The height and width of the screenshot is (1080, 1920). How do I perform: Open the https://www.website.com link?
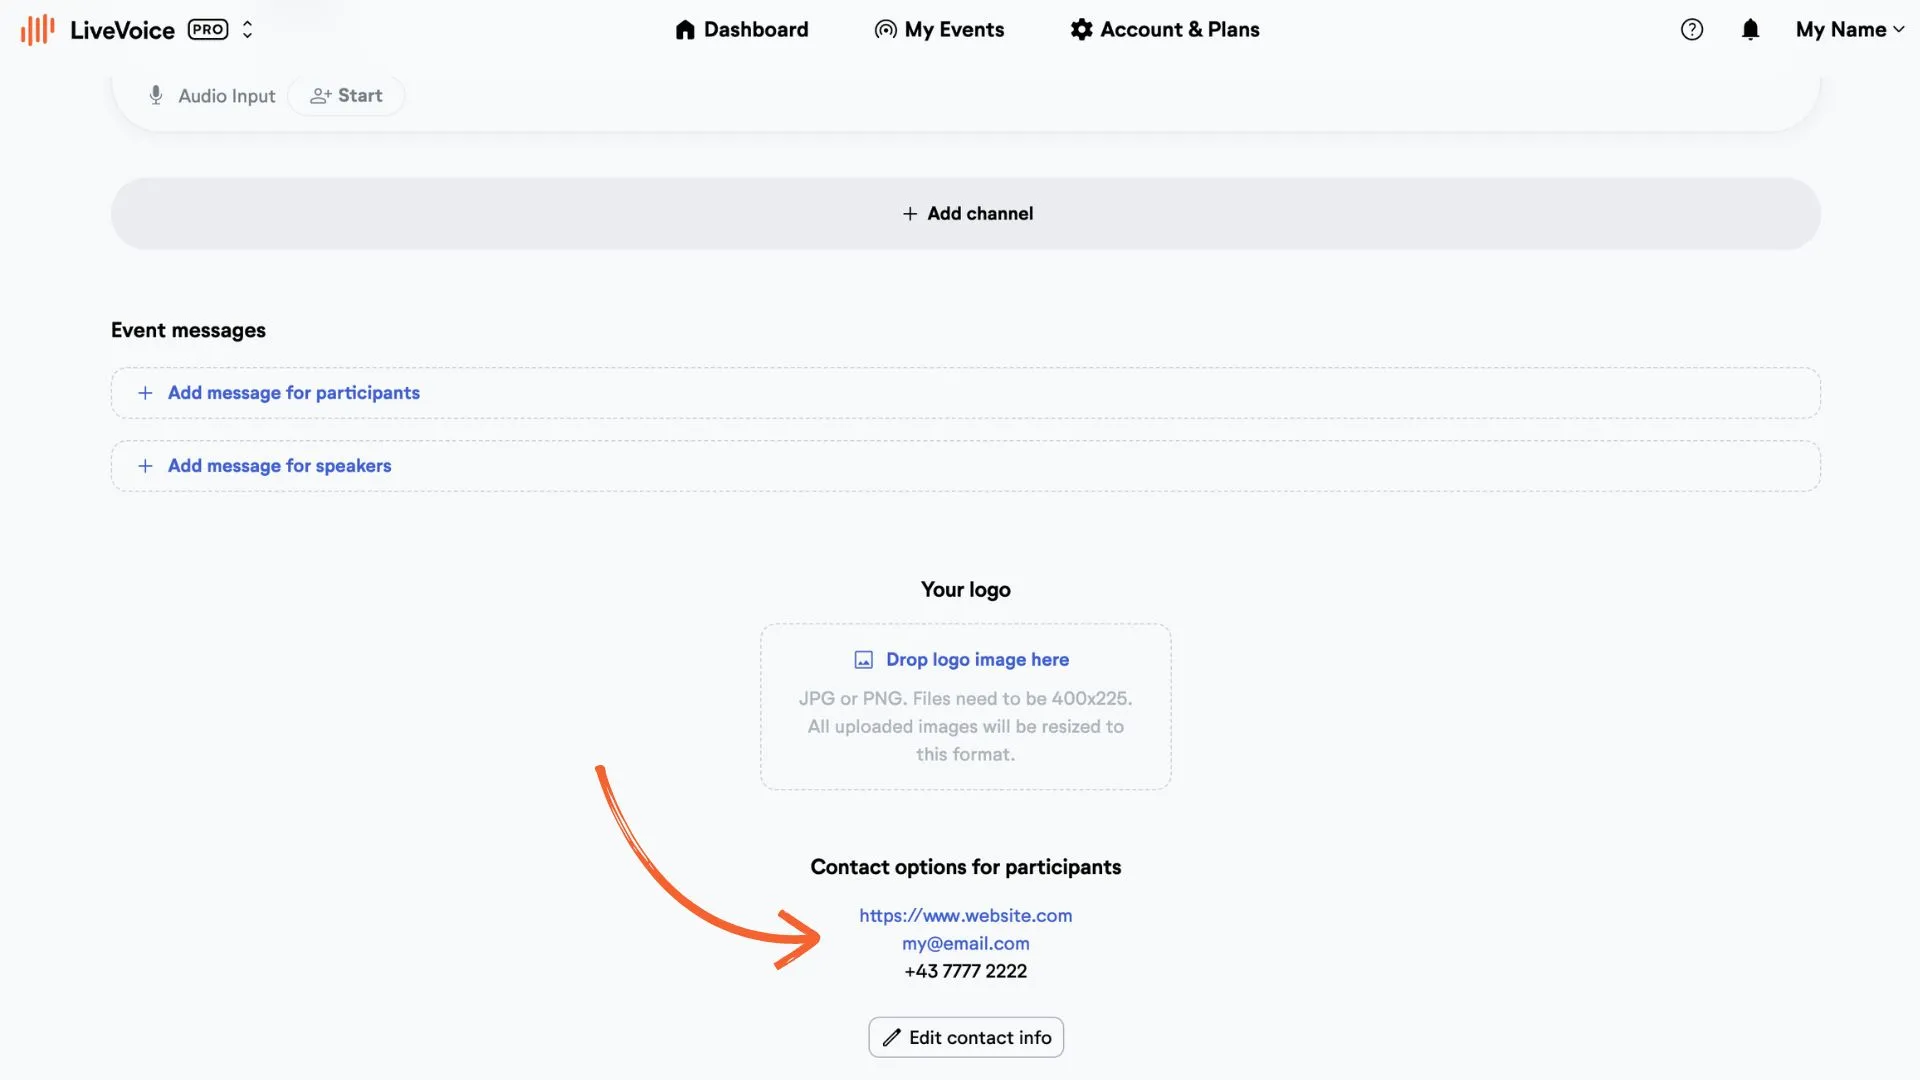(966, 916)
